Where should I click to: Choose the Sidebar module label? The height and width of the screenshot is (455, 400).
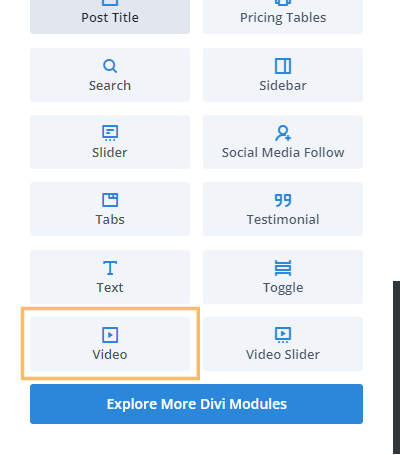click(x=283, y=86)
